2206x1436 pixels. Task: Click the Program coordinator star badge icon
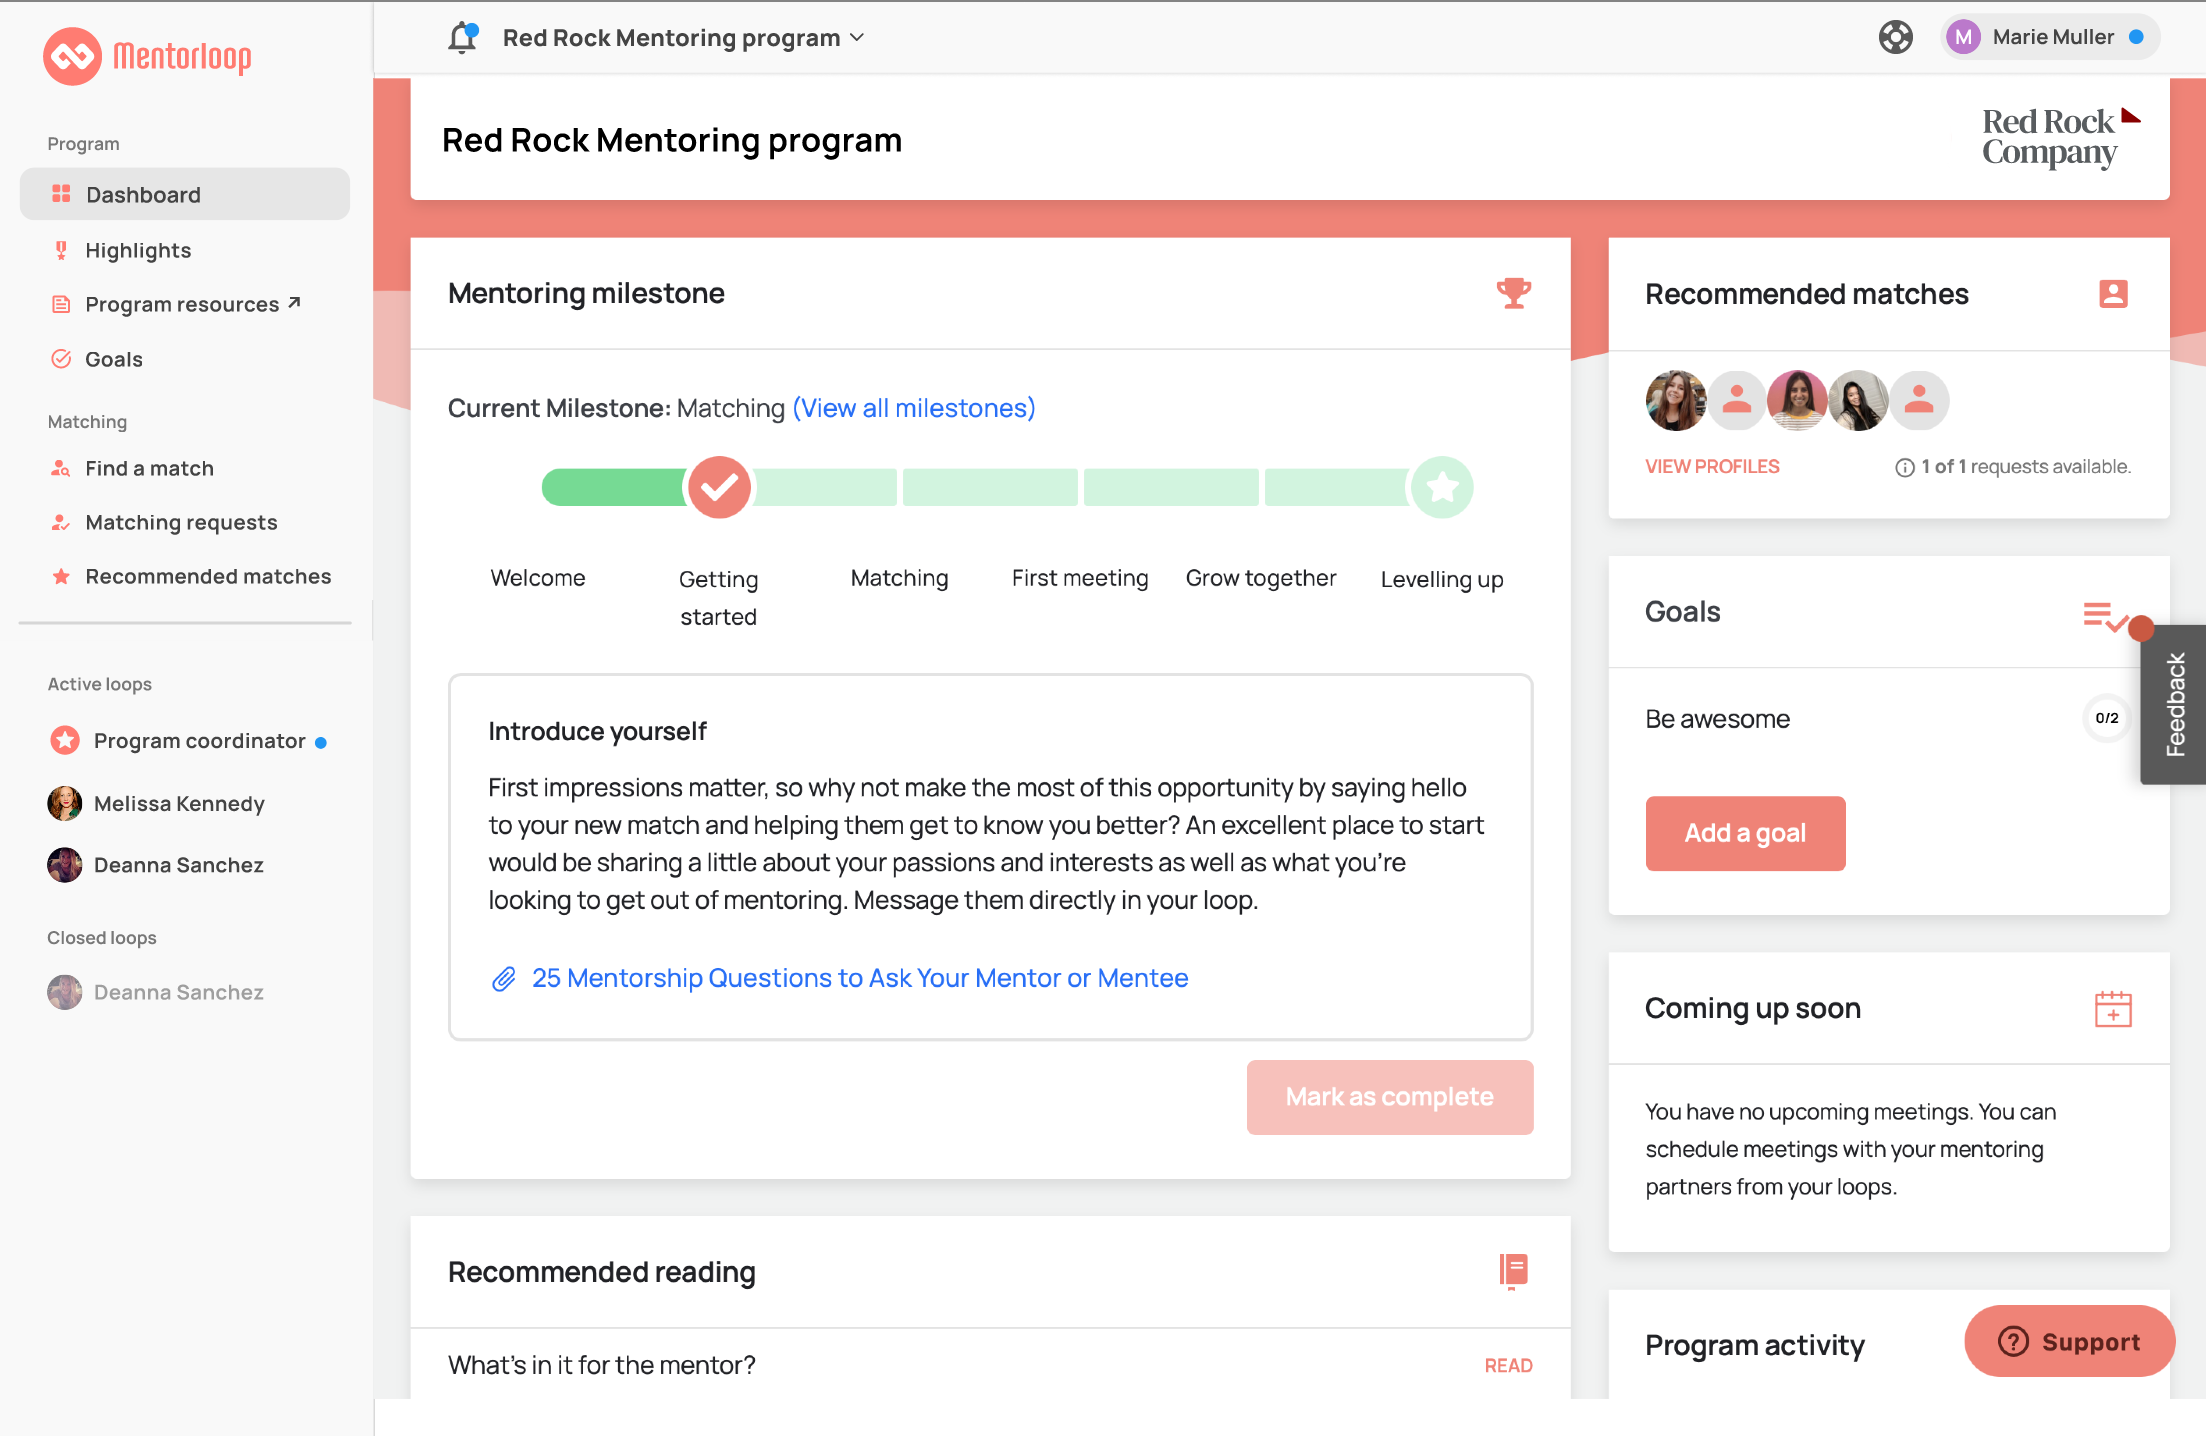(65, 740)
